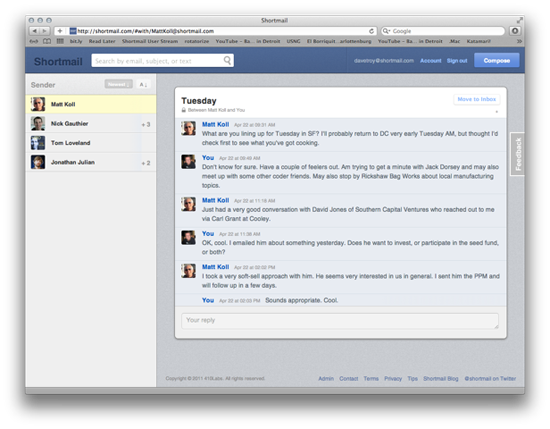Click Matt Koll avatar on 11:18 AM message
The image size is (550, 429).
coord(188,204)
